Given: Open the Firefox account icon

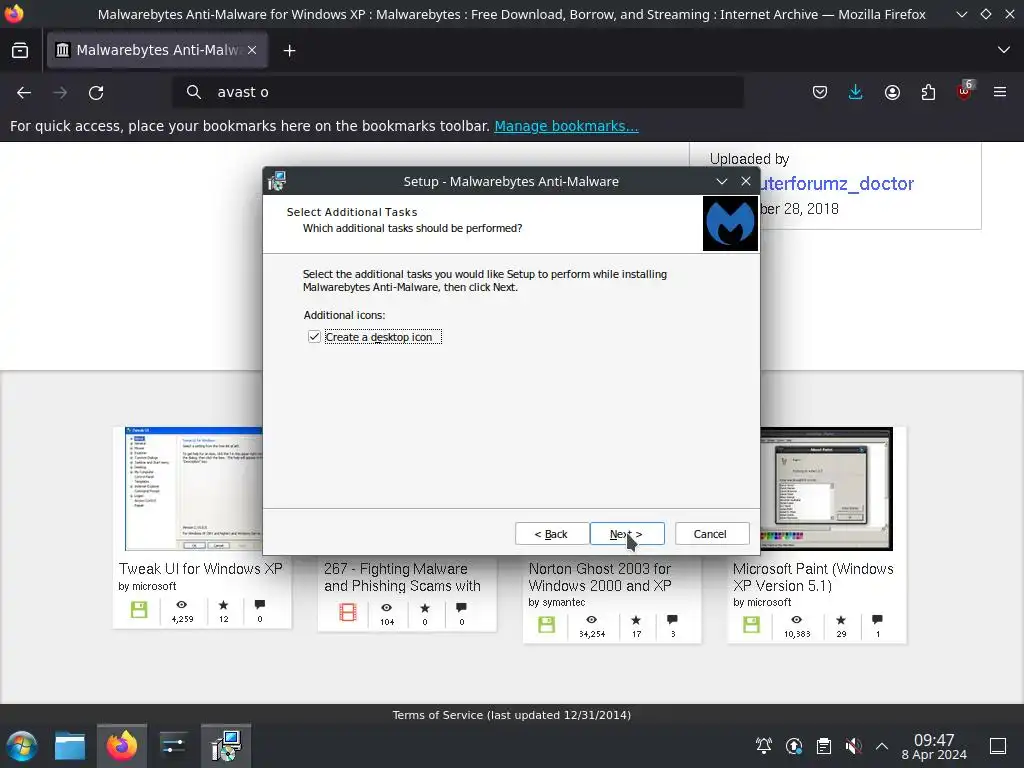Looking at the screenshot, I should [x=892, y=92].
